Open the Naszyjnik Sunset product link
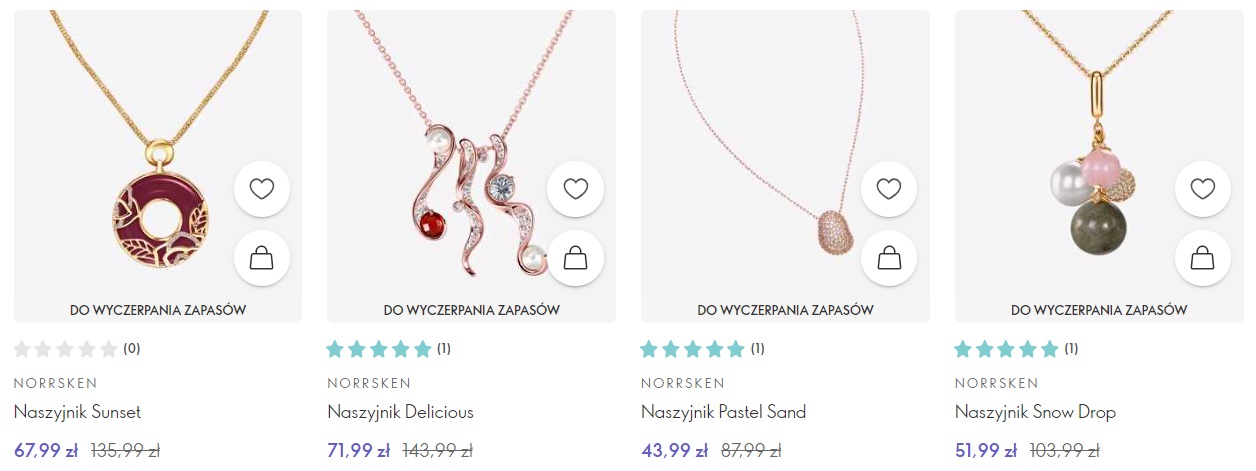The height and width of the screenshot is (471, 1256). pyautogui.click(x=77, y=412)
